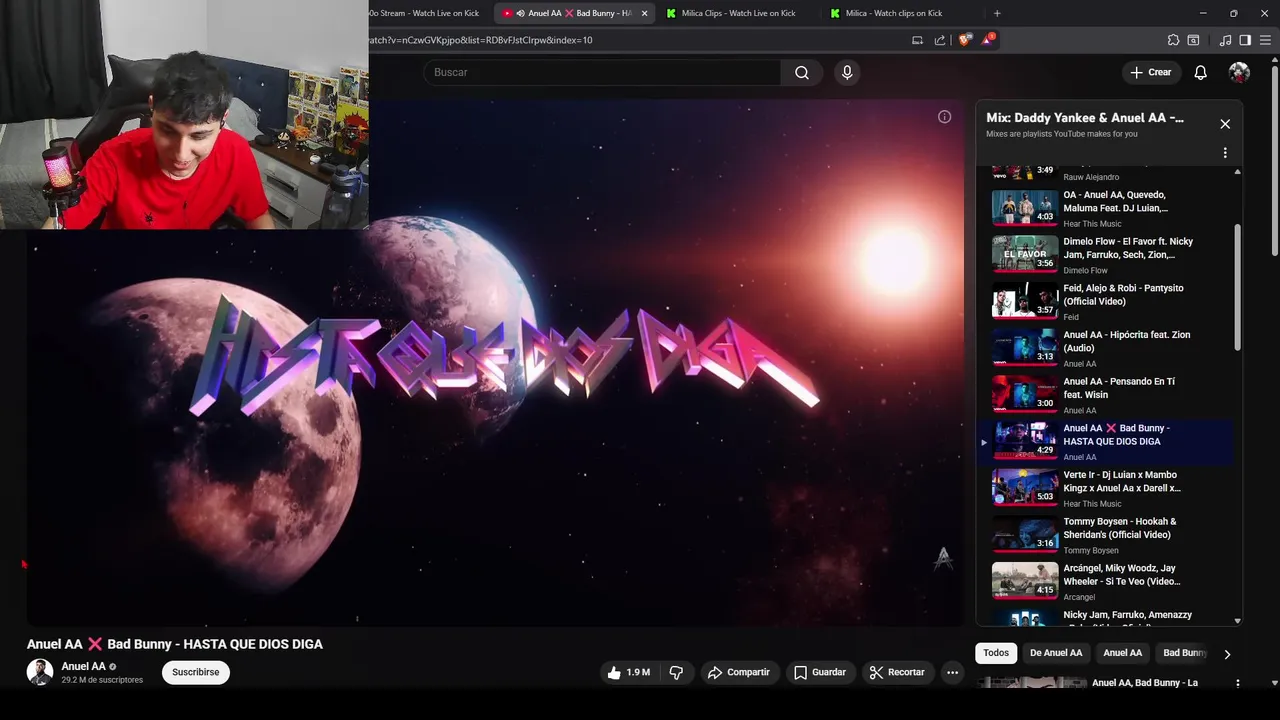Mute the tab via the speaker icon
Viewport: 1280px width, 720px height.
tap(520, 13)
